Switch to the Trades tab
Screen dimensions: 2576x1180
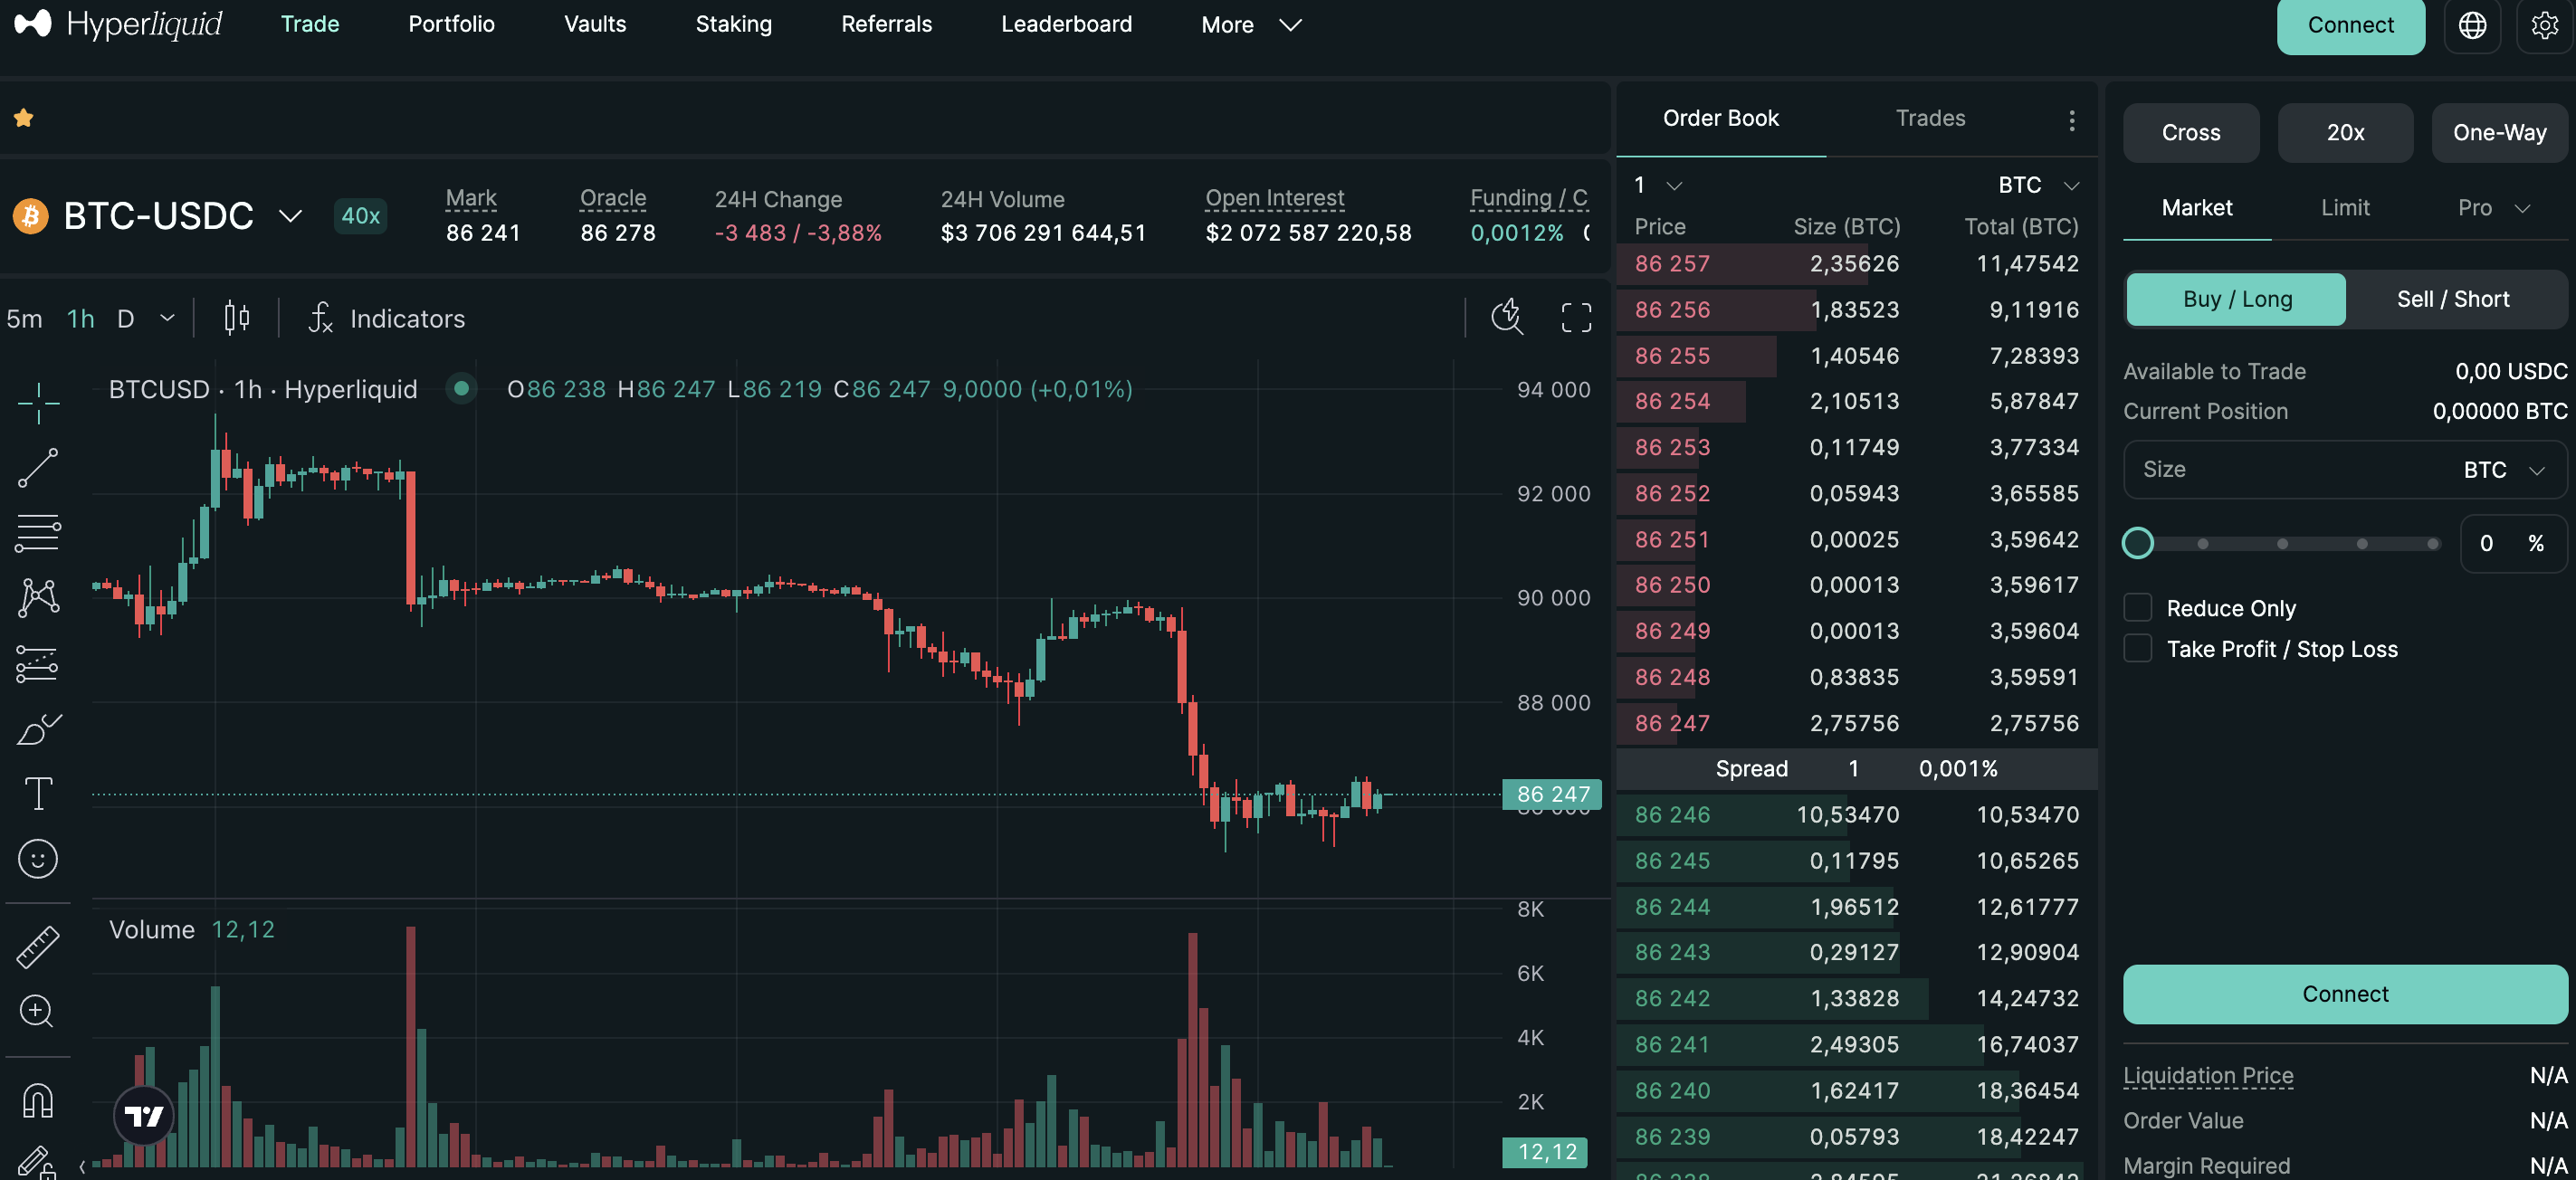click(x=1929, y=118)
